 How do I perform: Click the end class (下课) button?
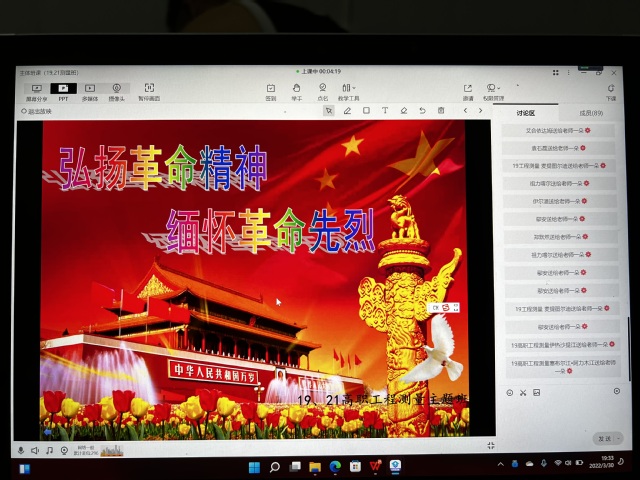click(611, 91)
